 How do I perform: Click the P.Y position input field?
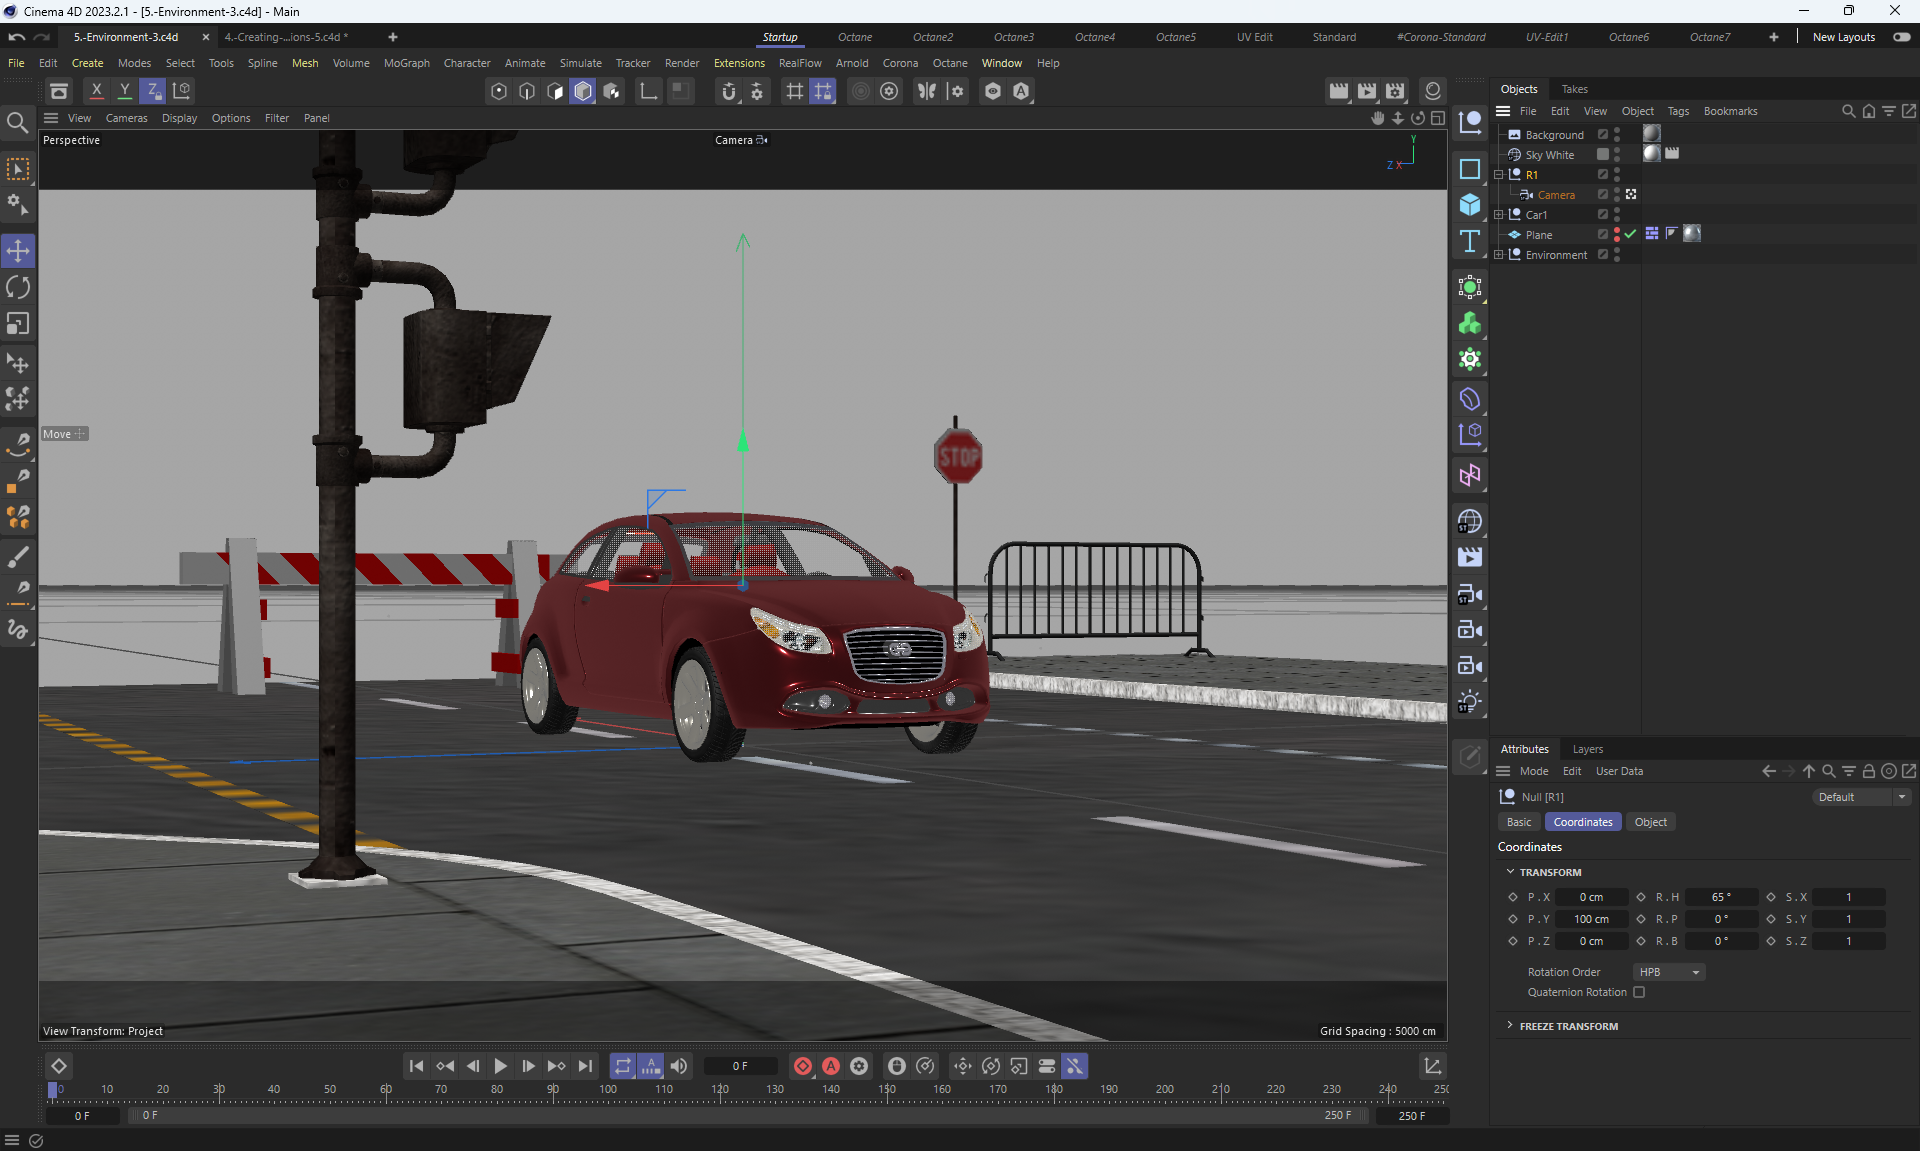pos(1591,919)
